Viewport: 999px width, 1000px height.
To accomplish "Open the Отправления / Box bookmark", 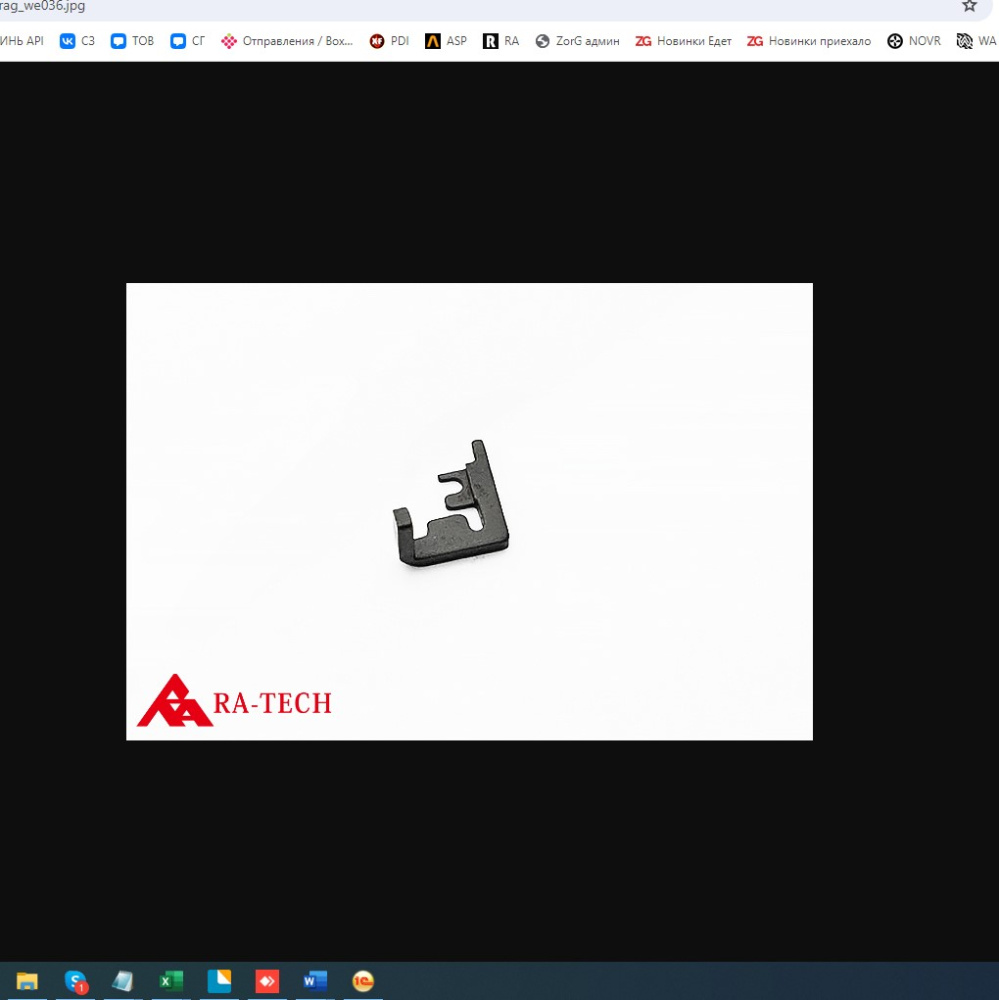I will 287,41.
